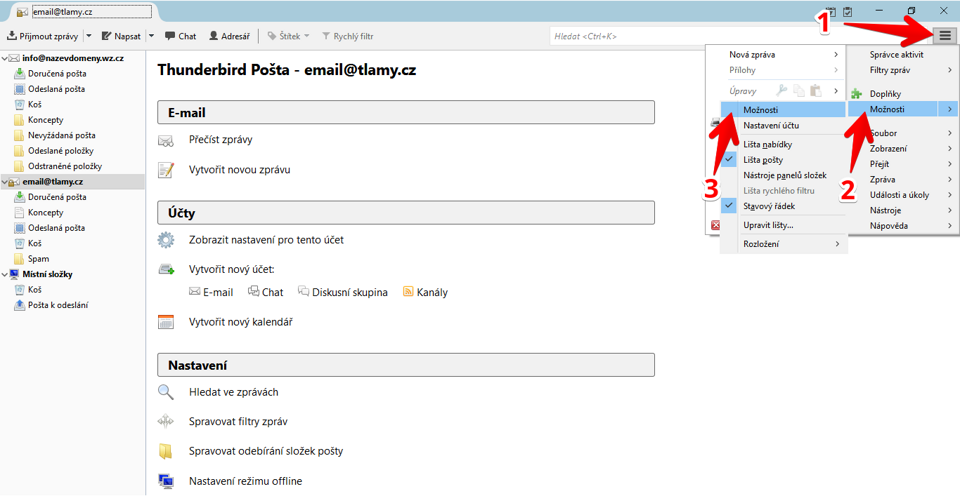The image size is (960, 496).
Task: Expand the Rozložení submenu
Action: [x=783, y=244]
